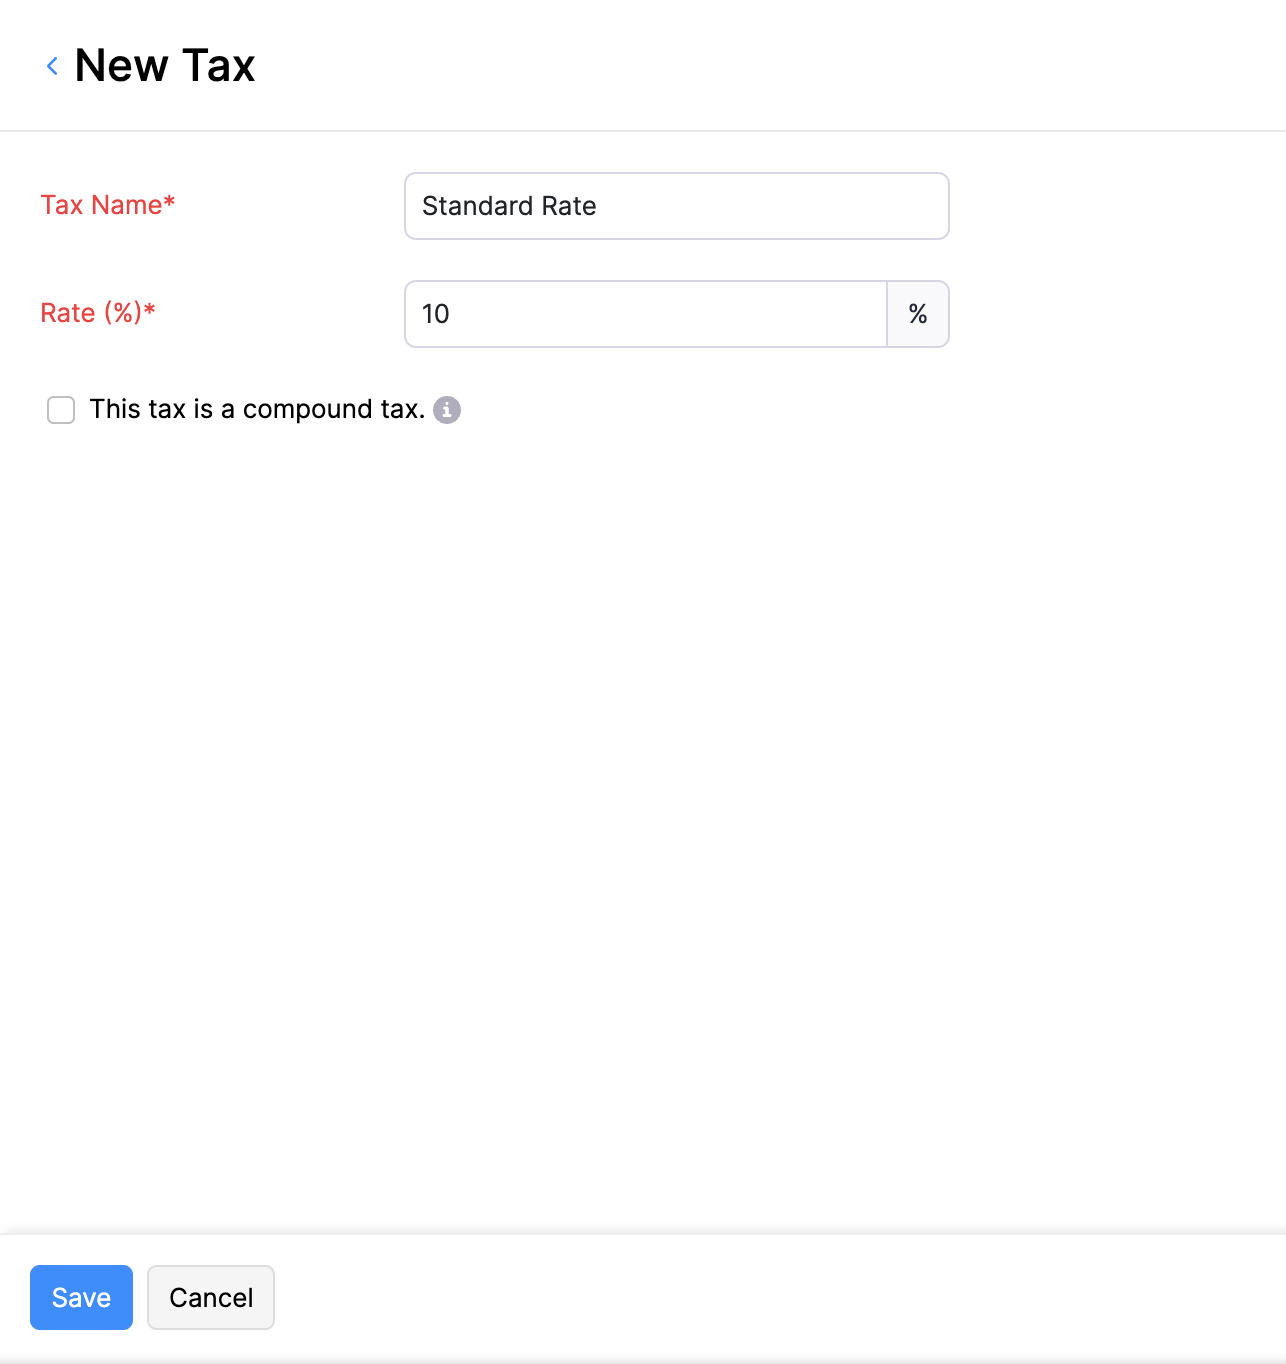This screenshot has width=1286, height=1364.
Task: Tap the navigation chevron in the header
Action: [x=52, y=65]
